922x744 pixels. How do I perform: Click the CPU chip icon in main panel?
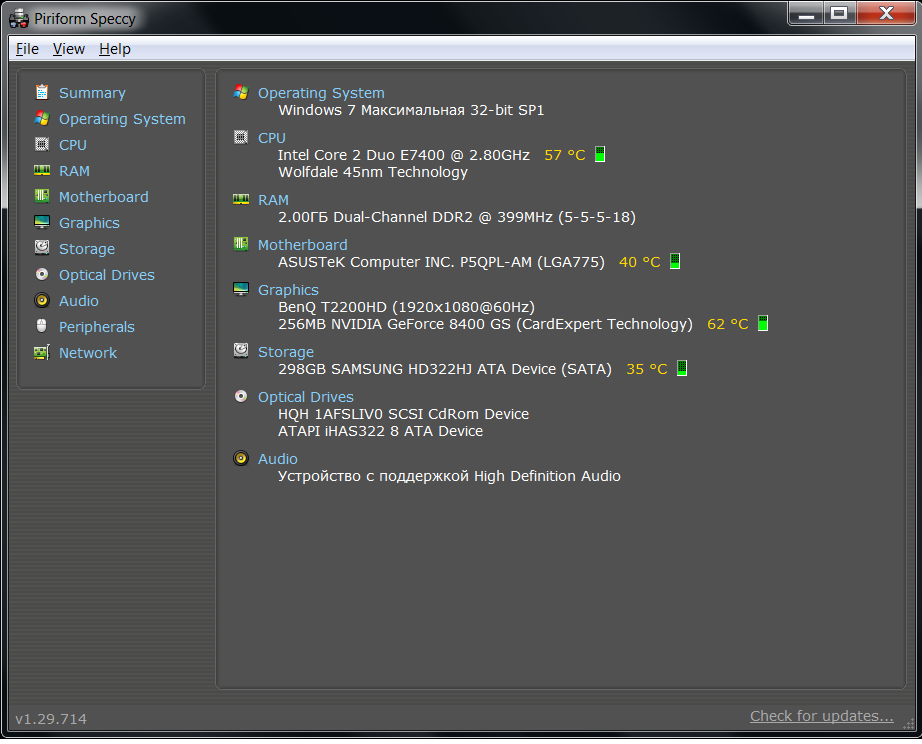tap(241, 137)
